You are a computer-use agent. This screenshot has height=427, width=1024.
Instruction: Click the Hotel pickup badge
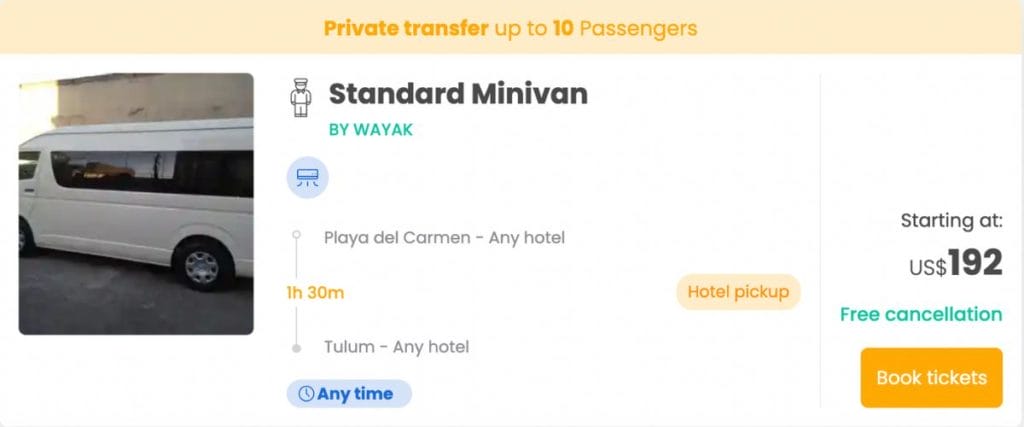[x=738, y=292]
